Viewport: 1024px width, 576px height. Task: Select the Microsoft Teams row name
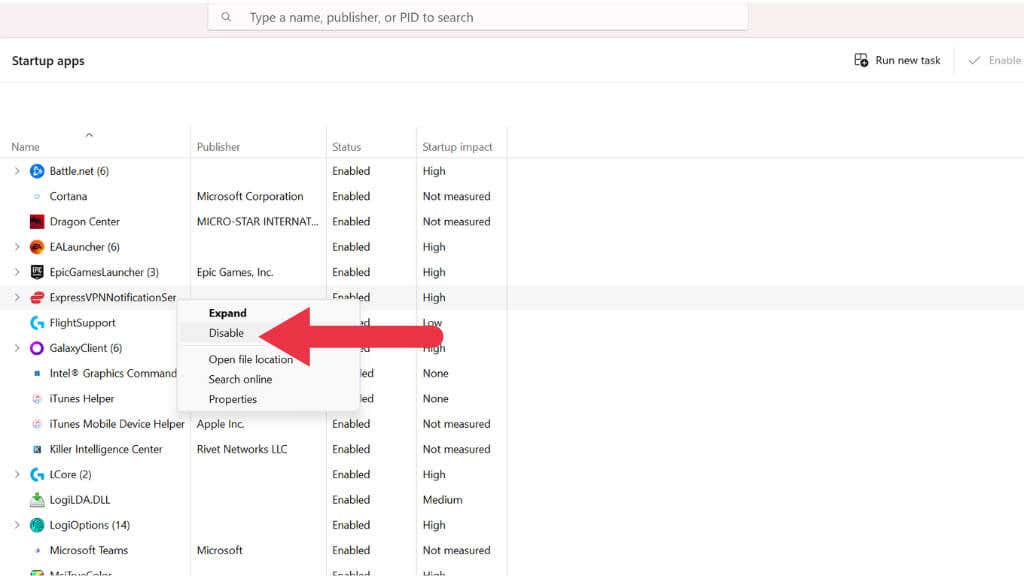pos(89,551)
